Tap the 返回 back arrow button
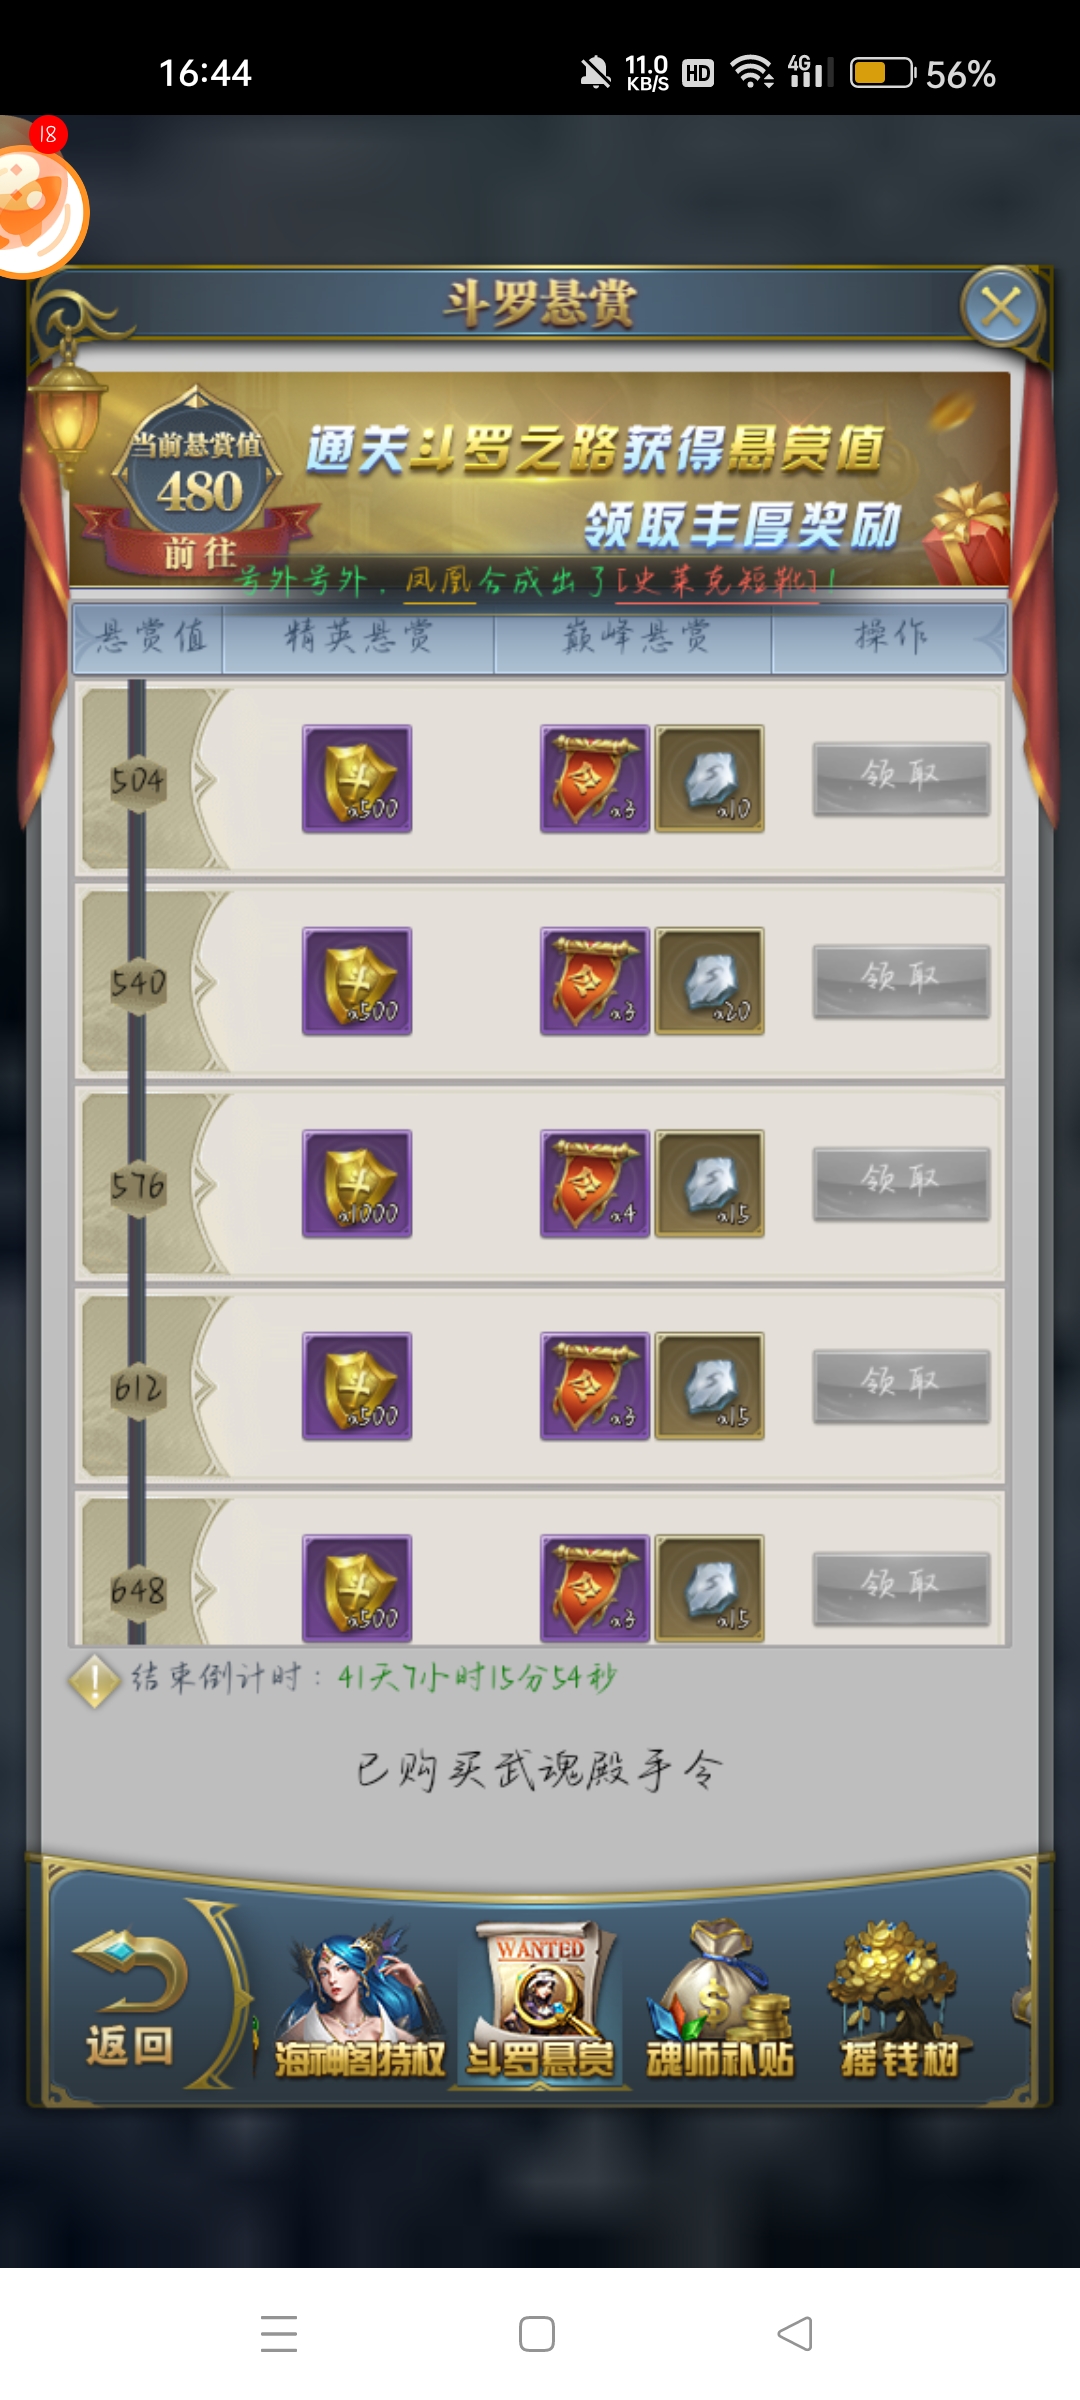Screen dimensions: 1080x2400 click(x=130, y=2002)
